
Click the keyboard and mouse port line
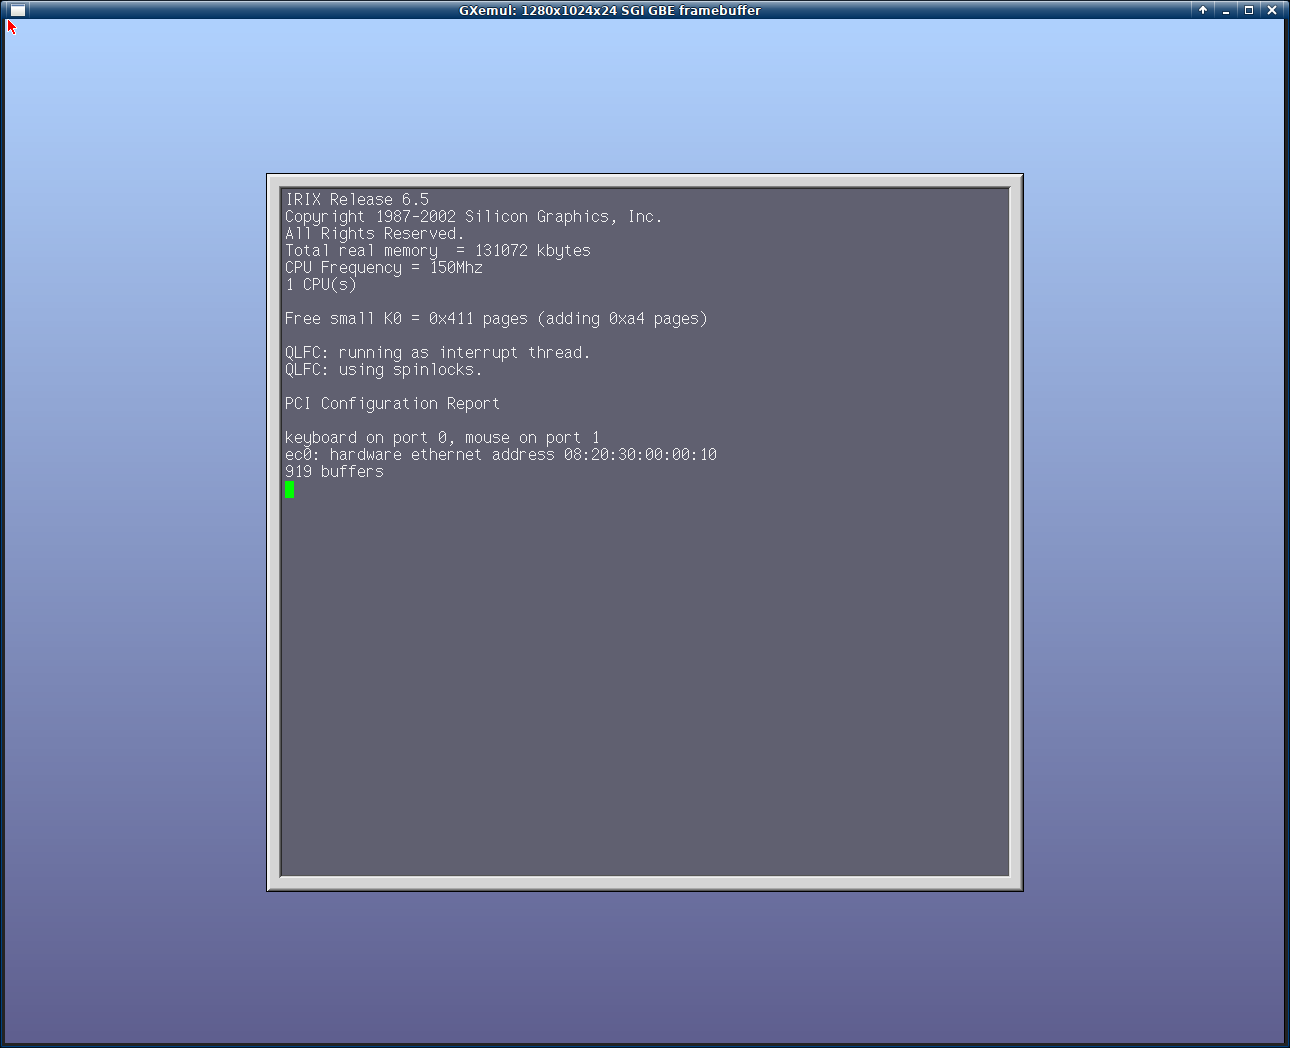[x=442, y=438]
